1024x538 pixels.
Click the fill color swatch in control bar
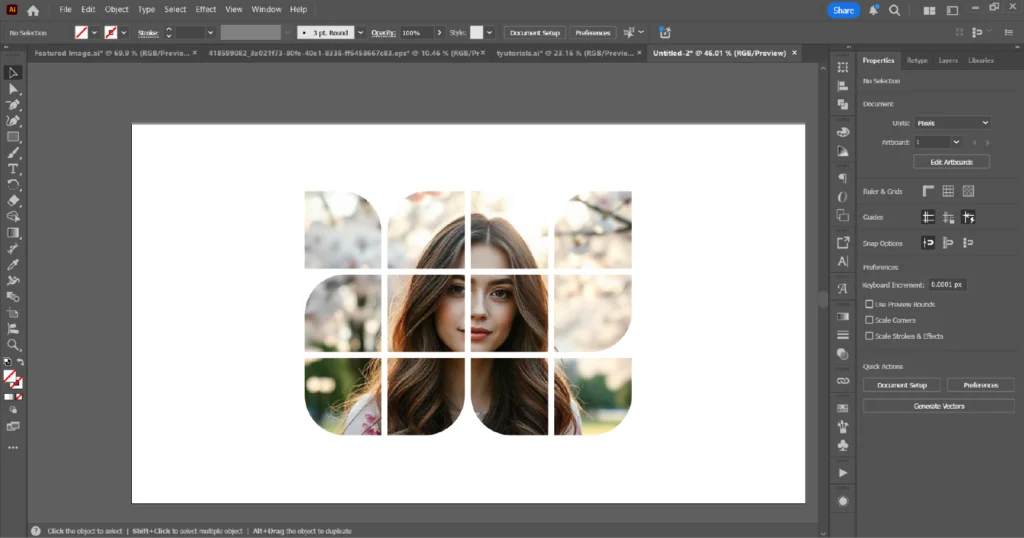click(x=81, y=33)
